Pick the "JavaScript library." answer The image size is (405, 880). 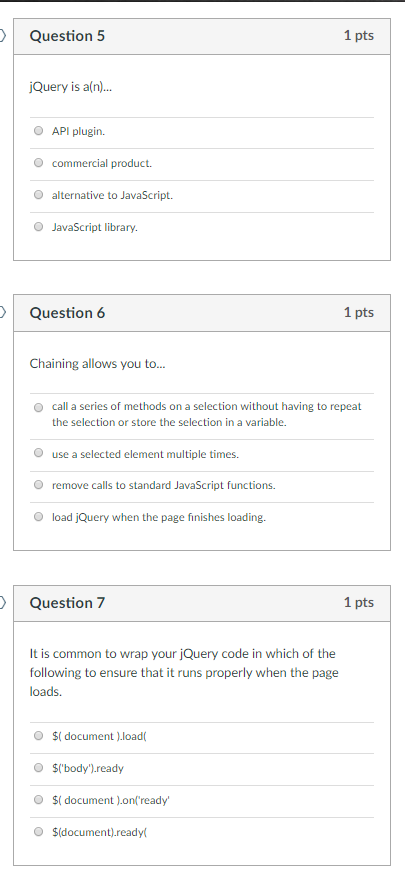38,227
